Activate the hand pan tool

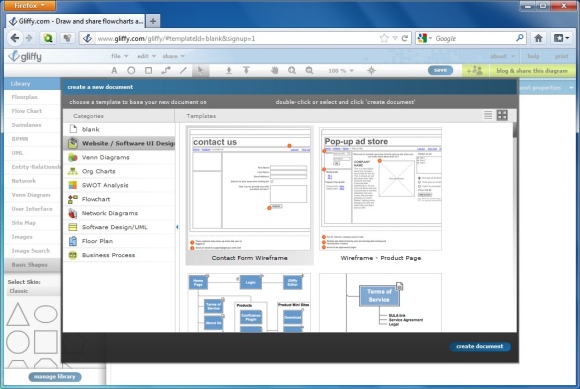tap(274, 70)
